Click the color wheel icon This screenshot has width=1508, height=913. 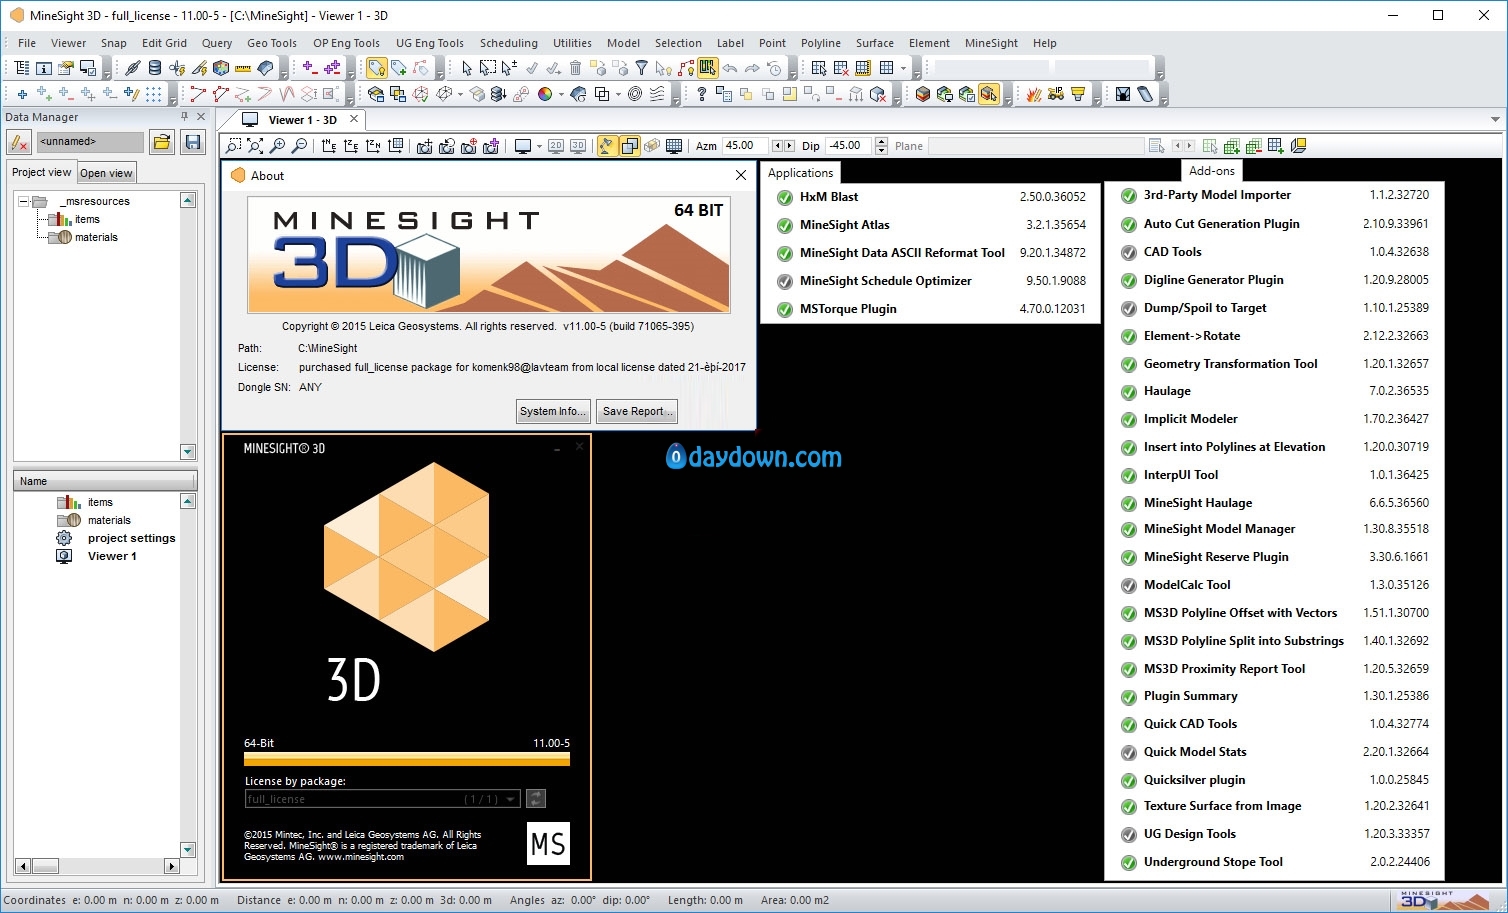coord(544,94)
